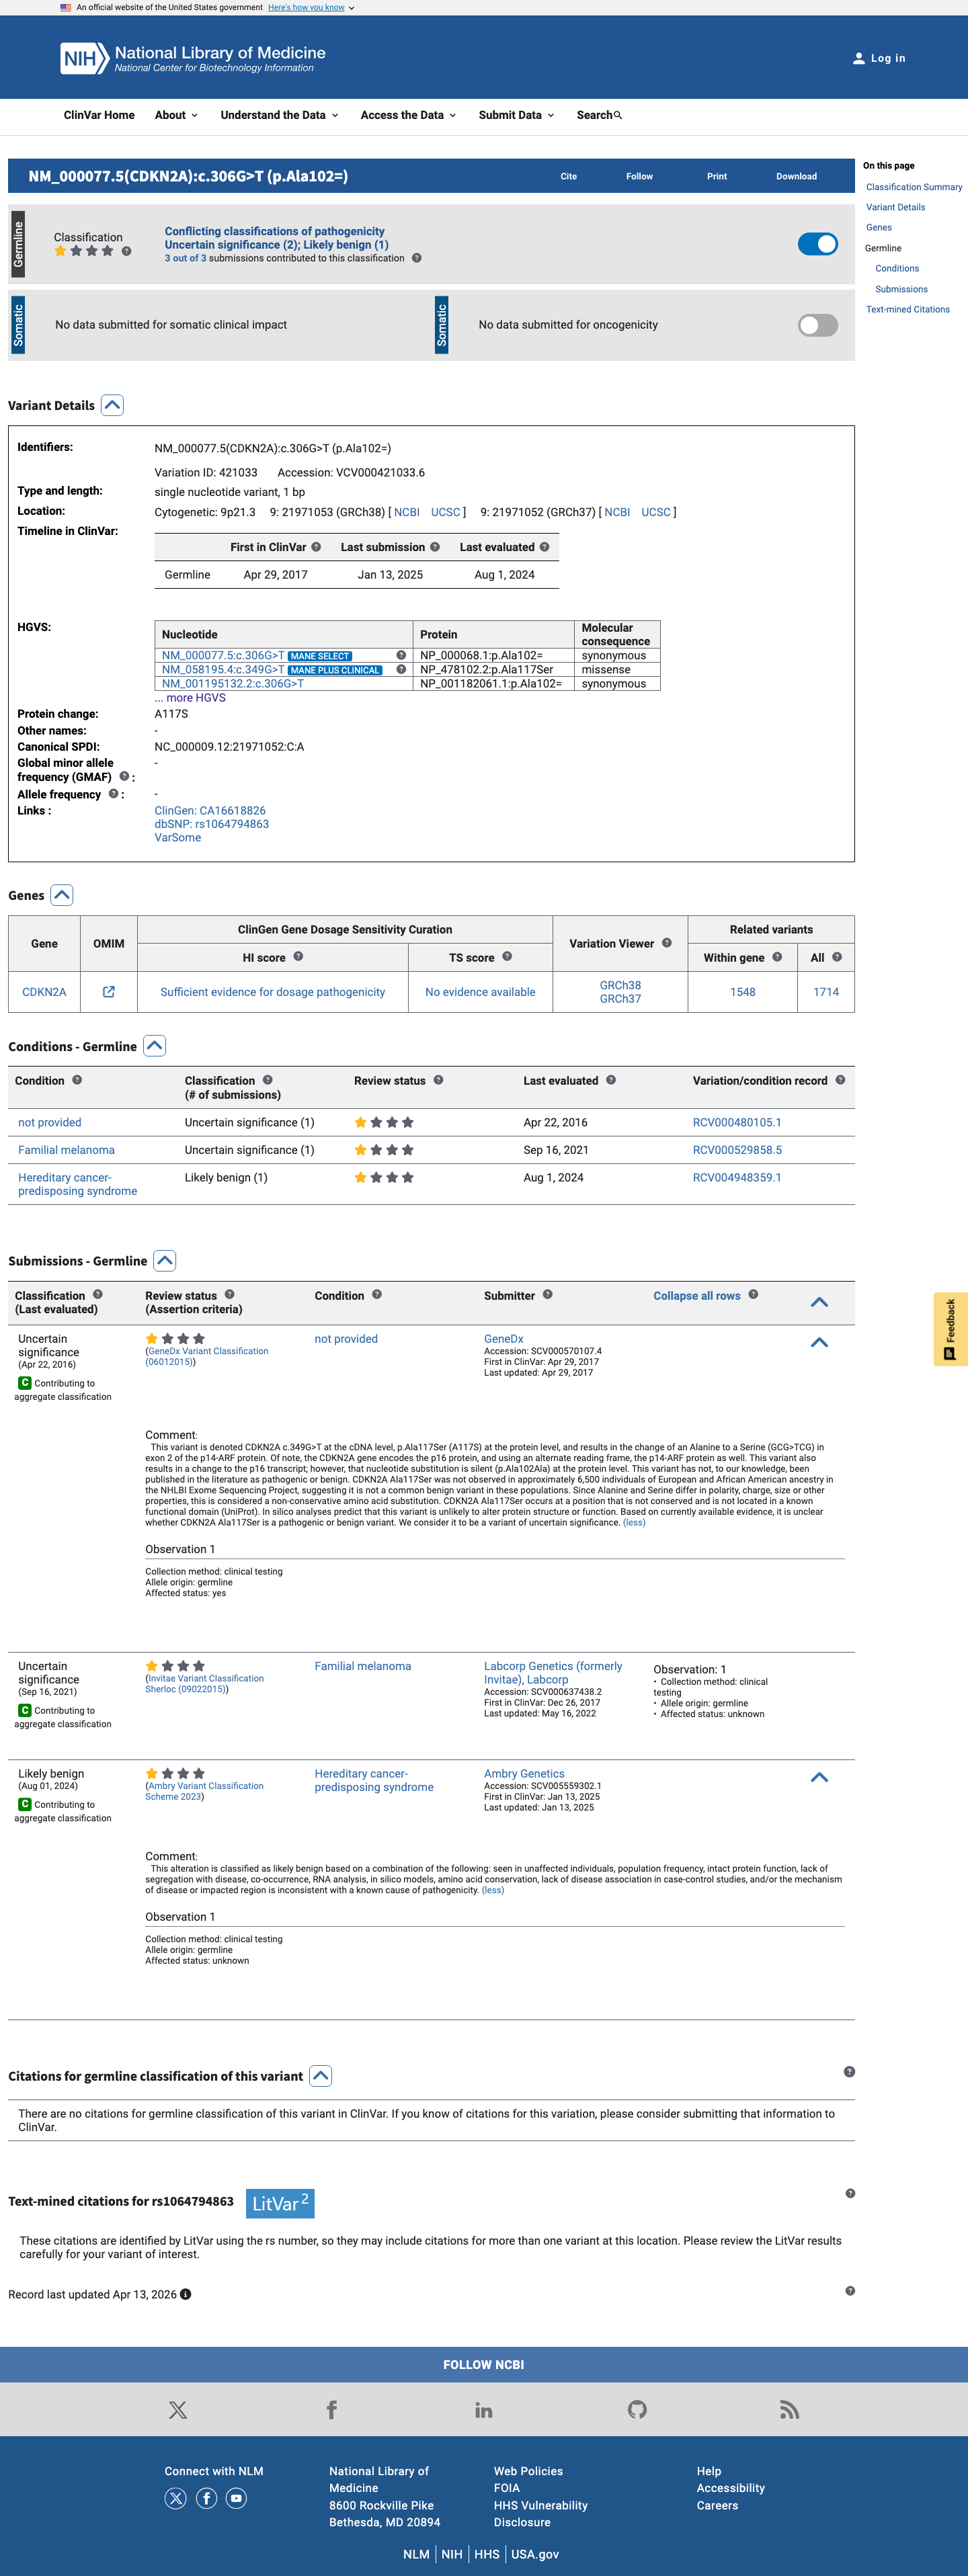Click help icon beside Review status in Conditions
Screen dimensions: 968x2576
(x=438, y=1080)
